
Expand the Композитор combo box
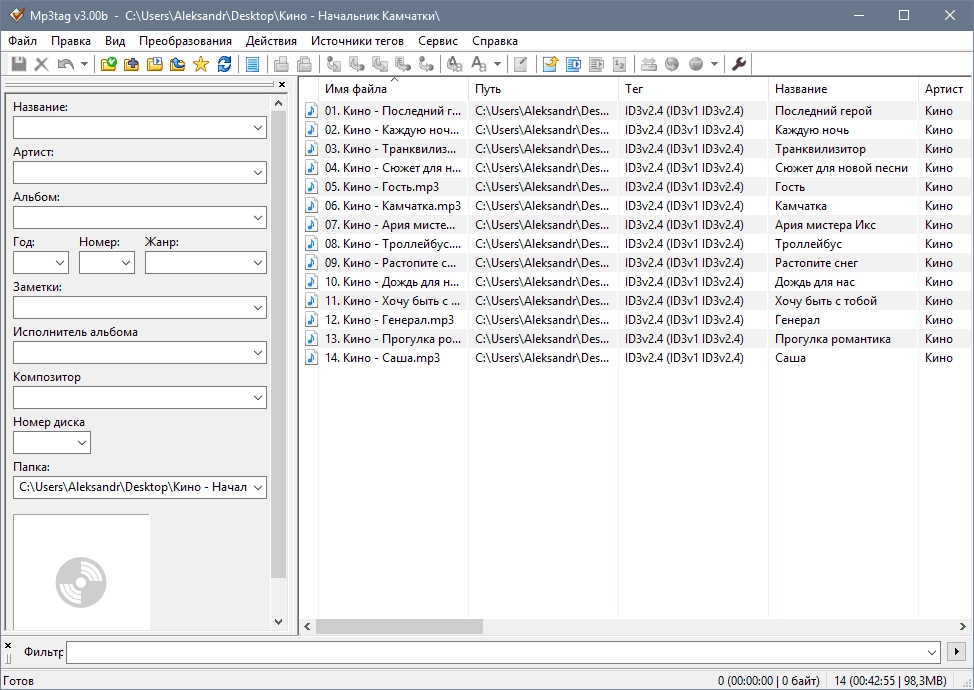[258, 398]
